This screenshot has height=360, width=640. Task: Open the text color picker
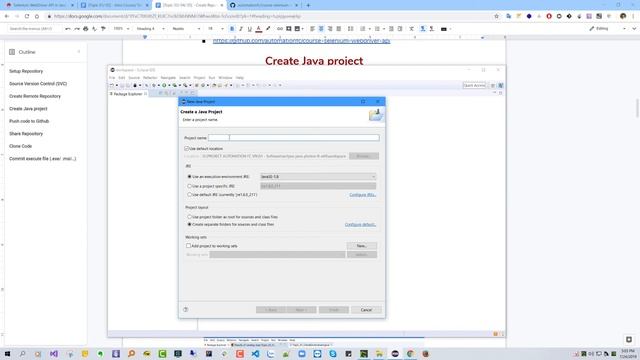click(x=258, y=29)
